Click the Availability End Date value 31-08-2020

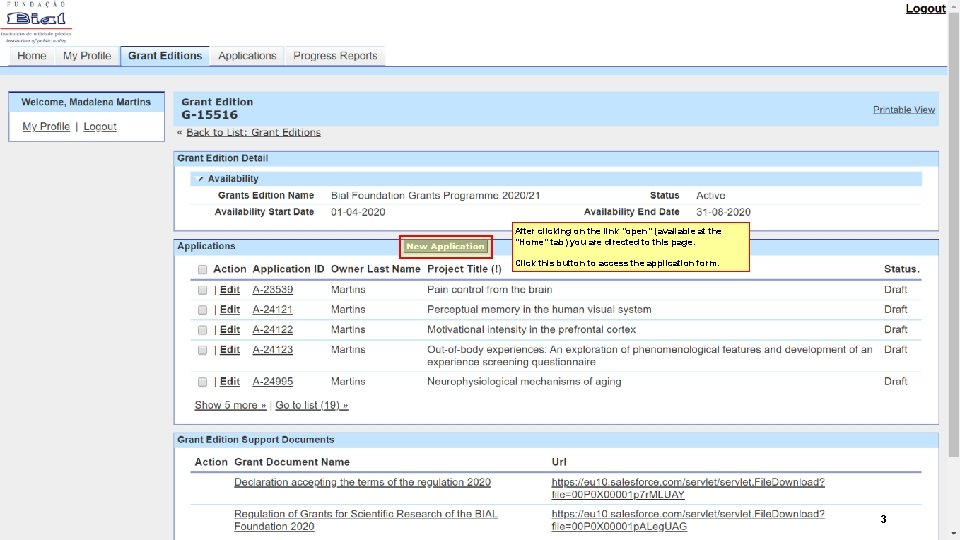723,212
